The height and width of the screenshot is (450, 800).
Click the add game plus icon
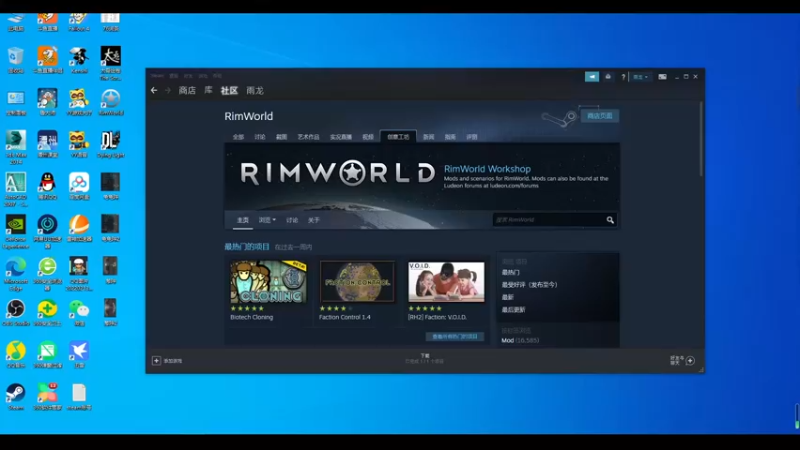pos(156,361)
